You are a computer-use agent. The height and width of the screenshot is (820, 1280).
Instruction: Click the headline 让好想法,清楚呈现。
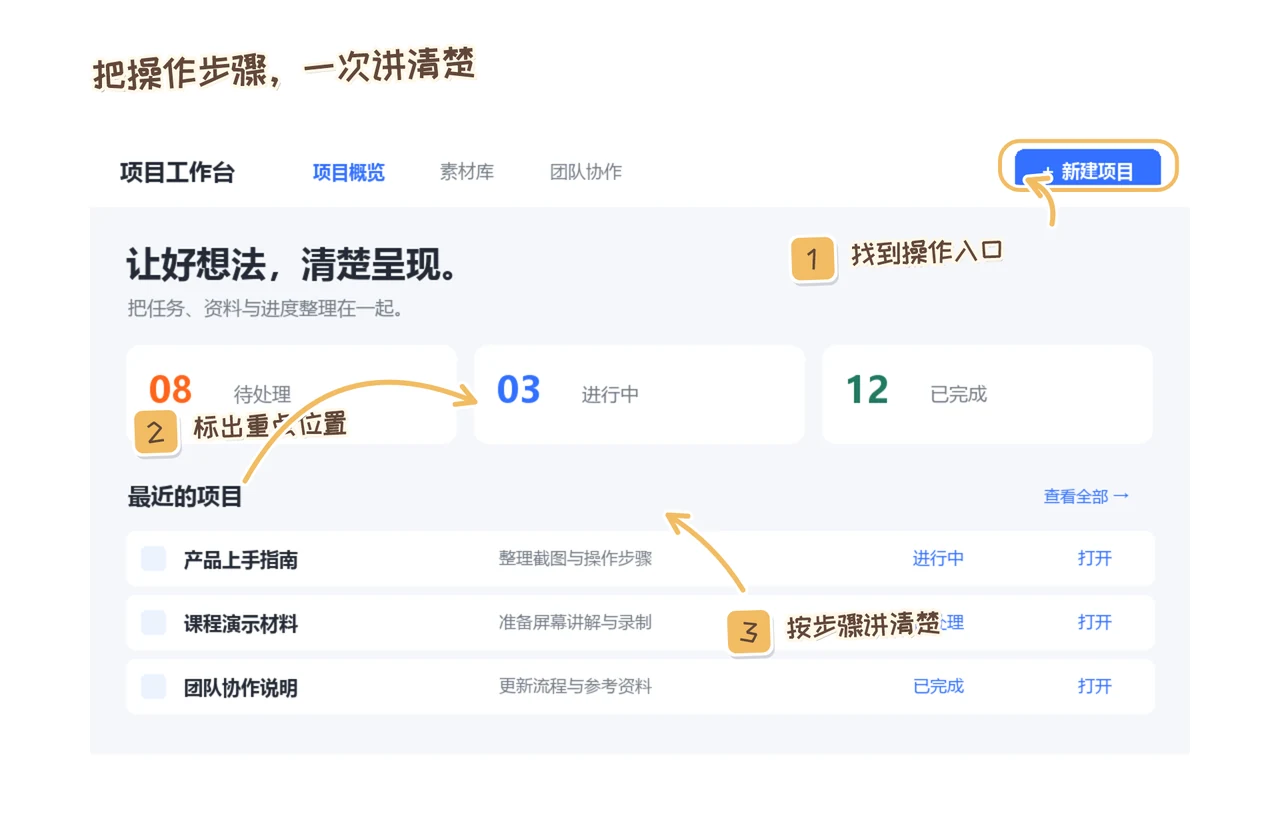[292, 266]
